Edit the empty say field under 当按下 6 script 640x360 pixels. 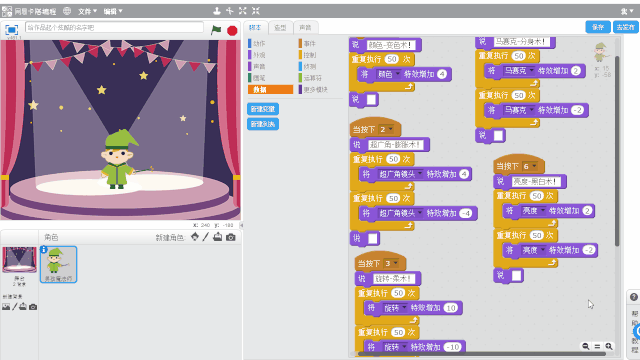pyautogui.click(x=517, y=276)
